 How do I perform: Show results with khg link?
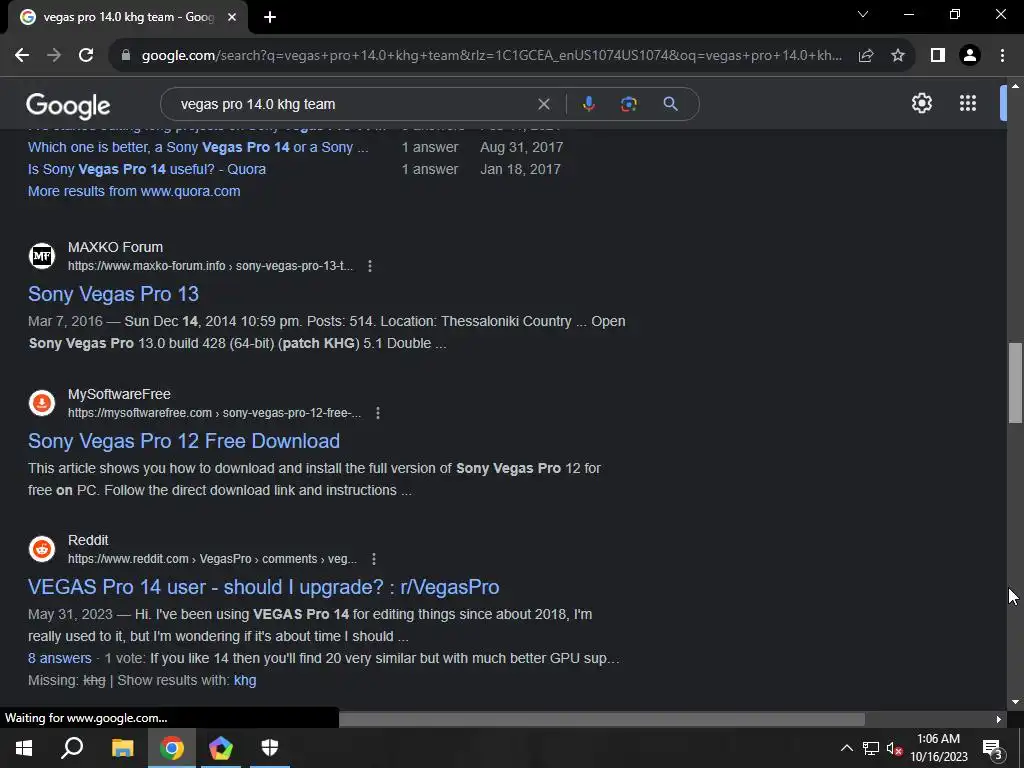coord(245,680)
